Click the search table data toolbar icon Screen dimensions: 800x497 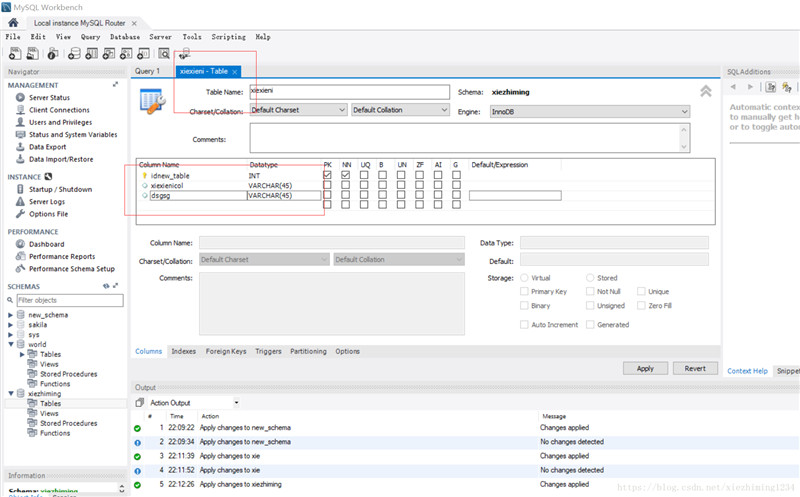[x=164, y=53]
